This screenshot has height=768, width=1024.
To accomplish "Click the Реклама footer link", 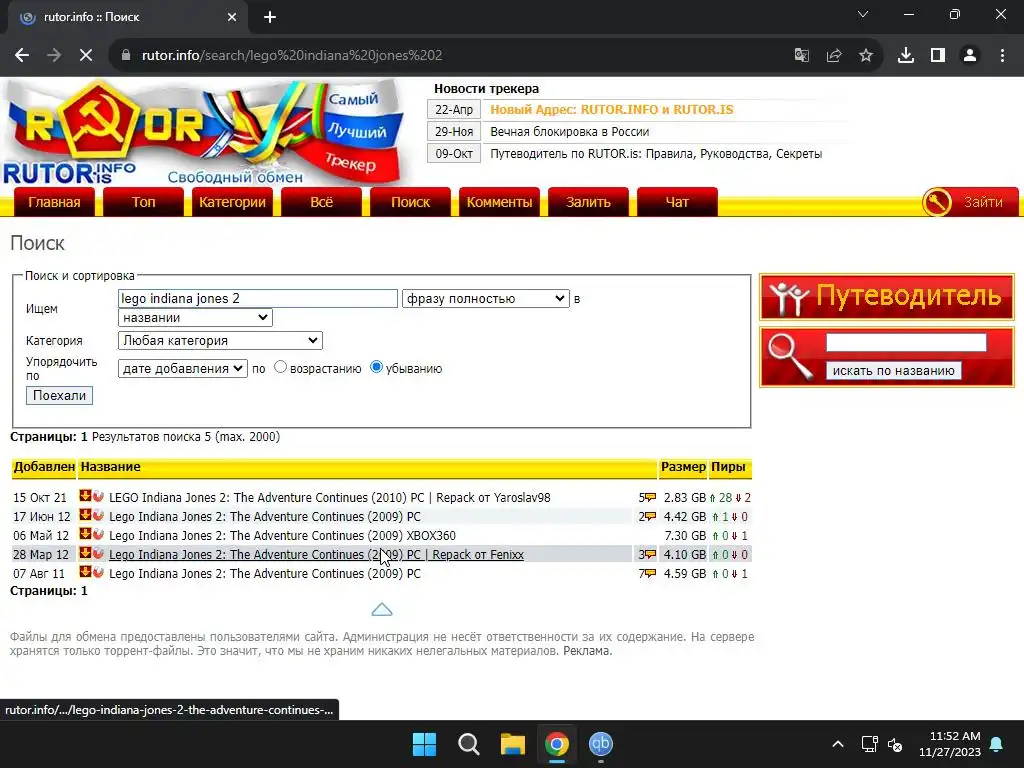I will [x=587, y=651].
